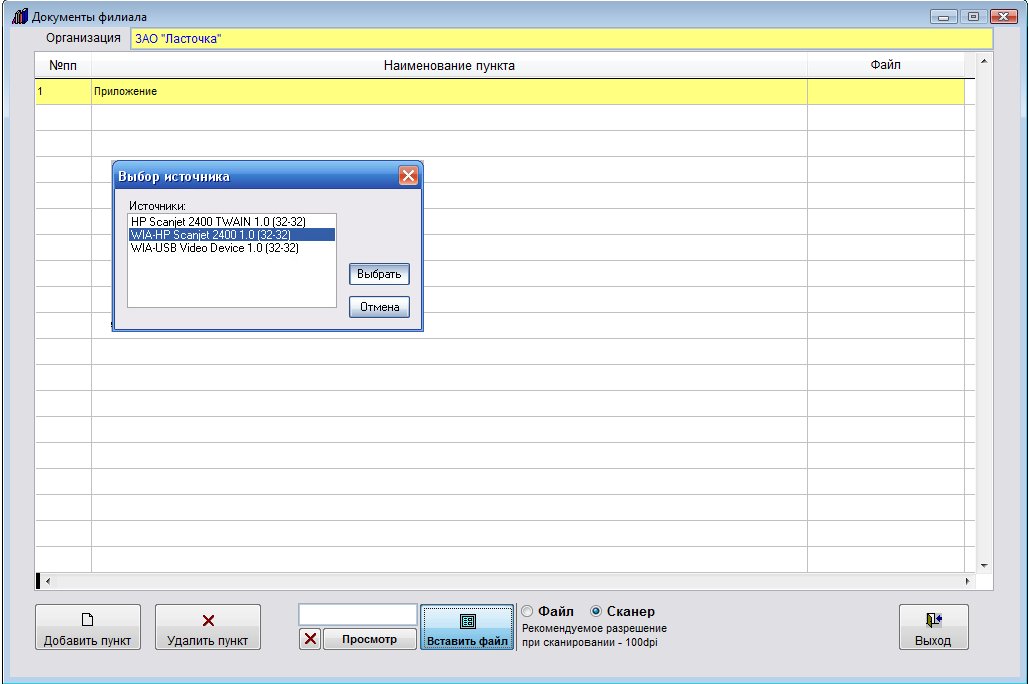The image size is (1029, 684).
Task: Click the Документы филиала window icon
Action: 20,16
